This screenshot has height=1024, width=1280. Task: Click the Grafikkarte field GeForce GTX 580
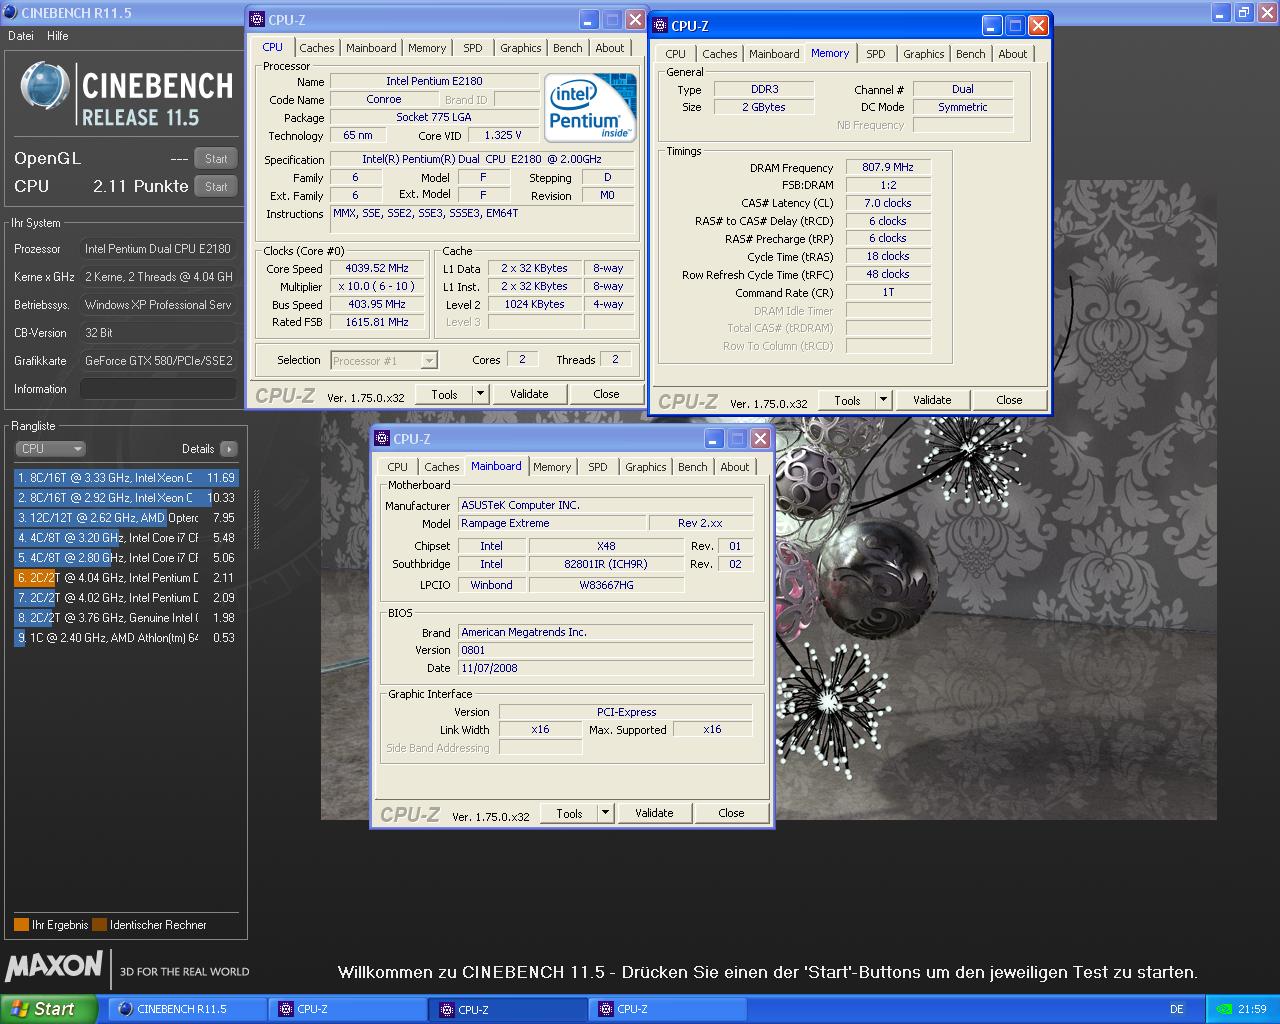click(x=159, y=361)
